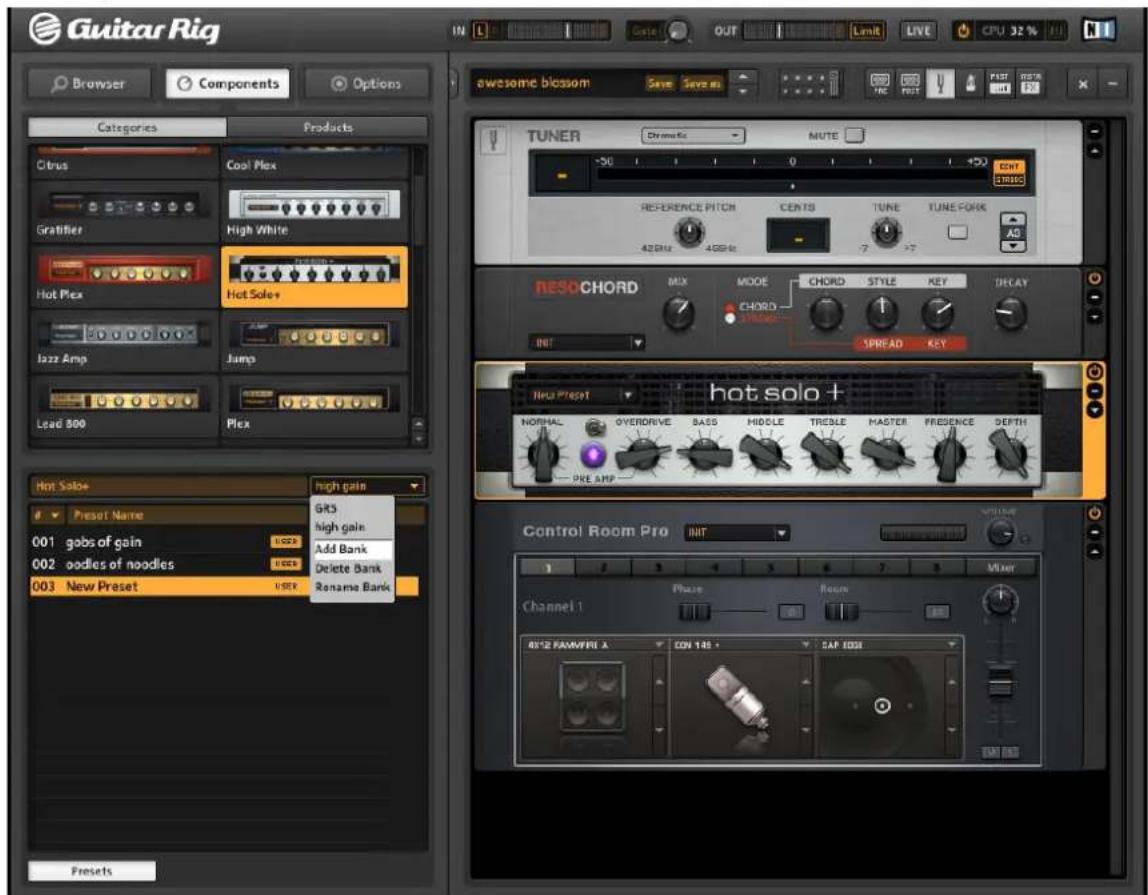Image resolution: width=1148 pixels, height=895 pixels.
Task: Save the awesome blossom preset
Action: 659,83
